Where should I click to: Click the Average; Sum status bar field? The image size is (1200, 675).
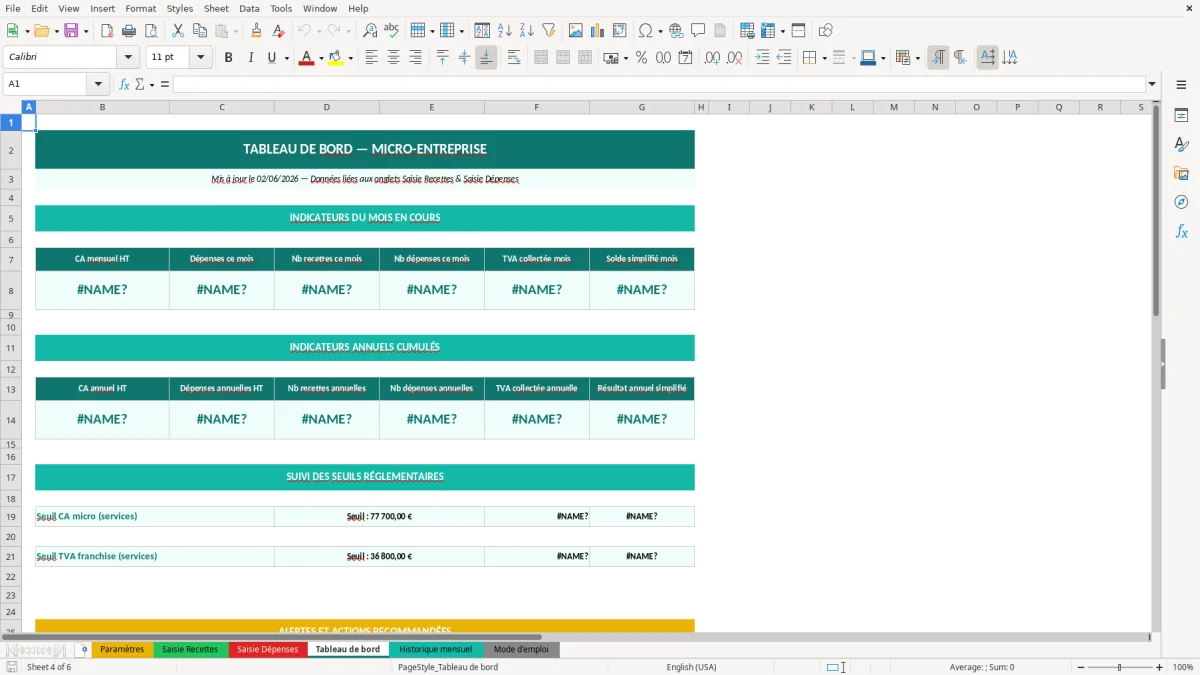click(982, 667)
